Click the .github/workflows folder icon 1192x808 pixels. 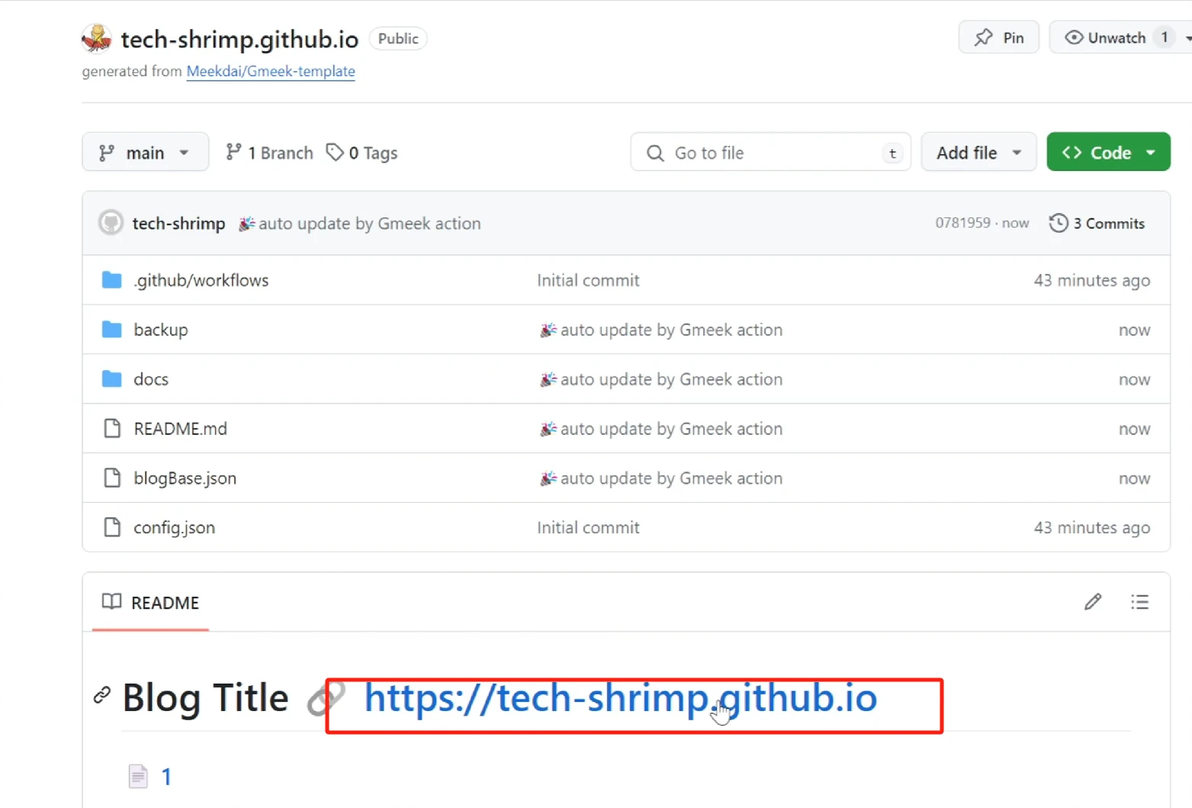coord(112,280)
